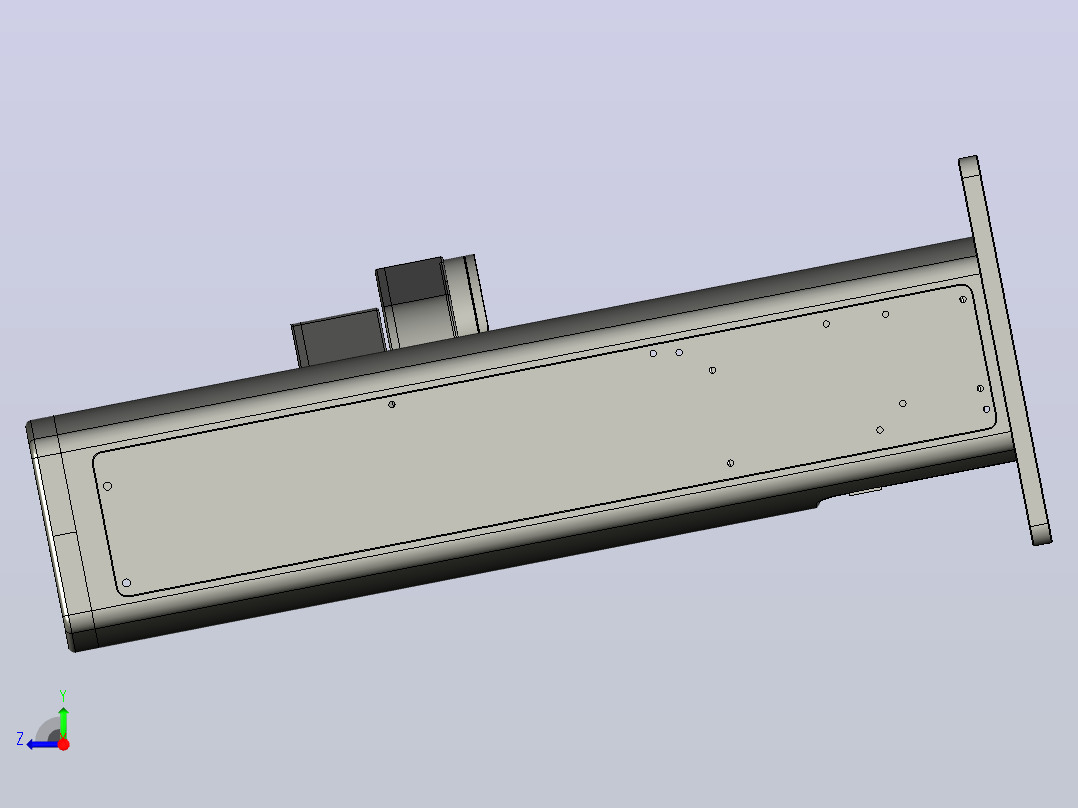The width and height of the screenshot is (1078, 808).
Task: Select the smaller dark box on top of housing
Action: tap(340, 338)
